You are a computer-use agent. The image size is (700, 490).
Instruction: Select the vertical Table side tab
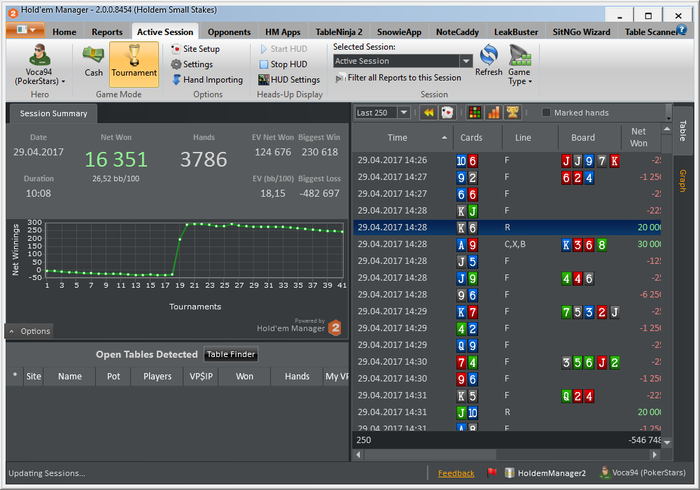tap(683, 131)
